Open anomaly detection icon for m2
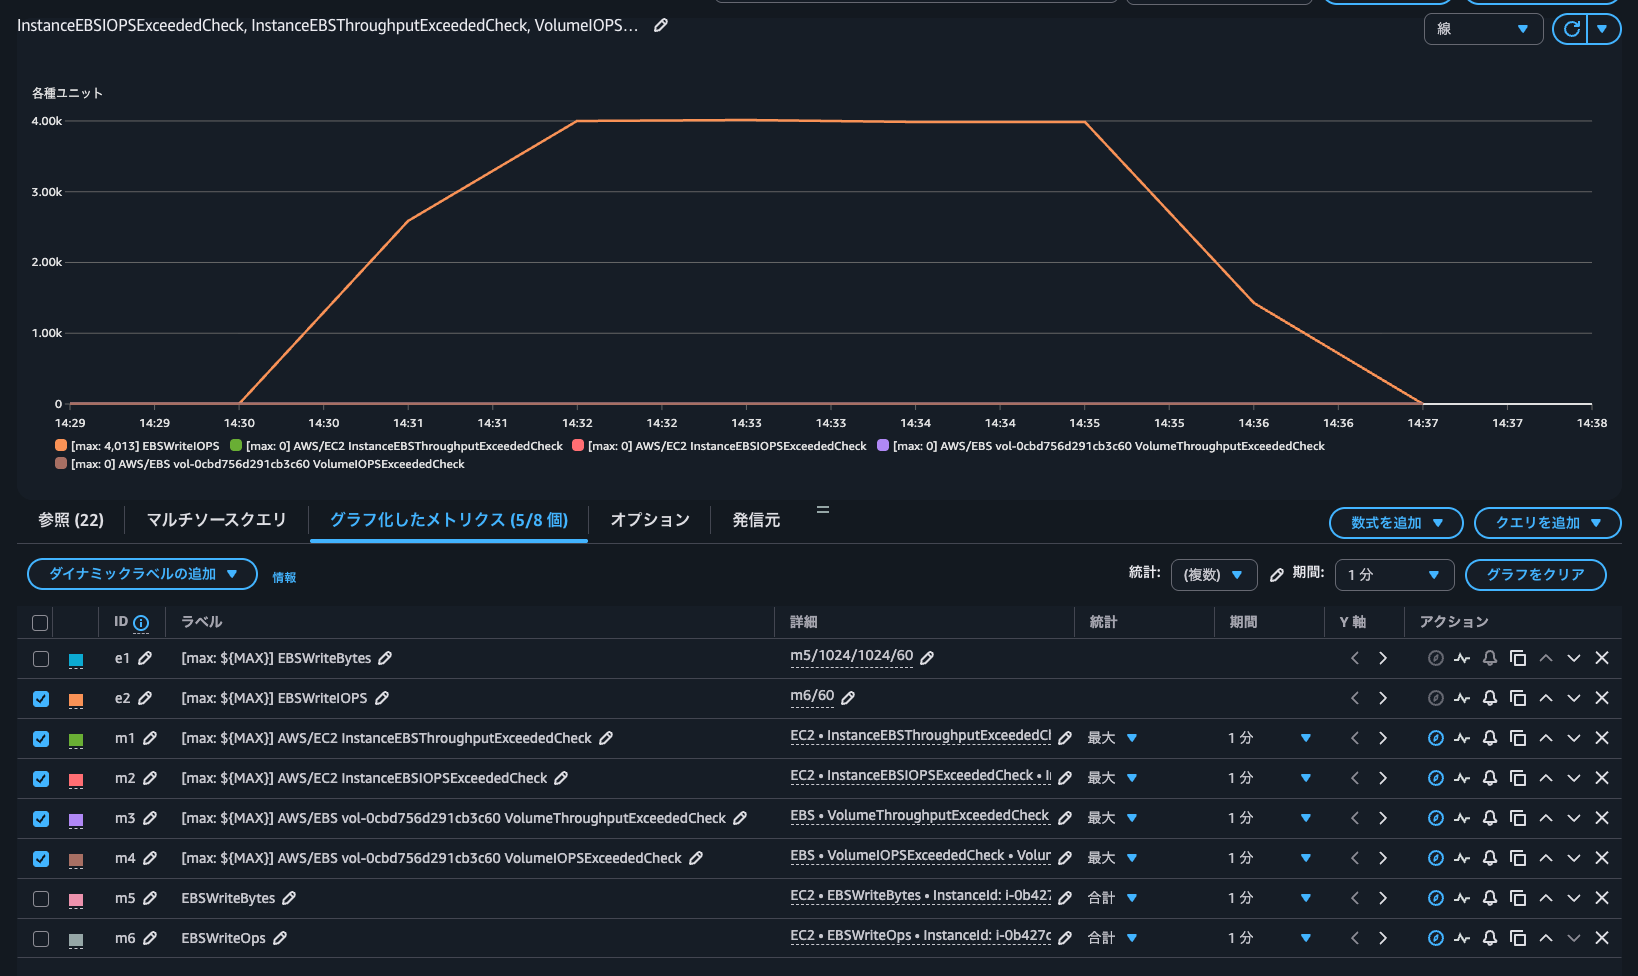1638x976 pixels. [x=1462, y=778]
